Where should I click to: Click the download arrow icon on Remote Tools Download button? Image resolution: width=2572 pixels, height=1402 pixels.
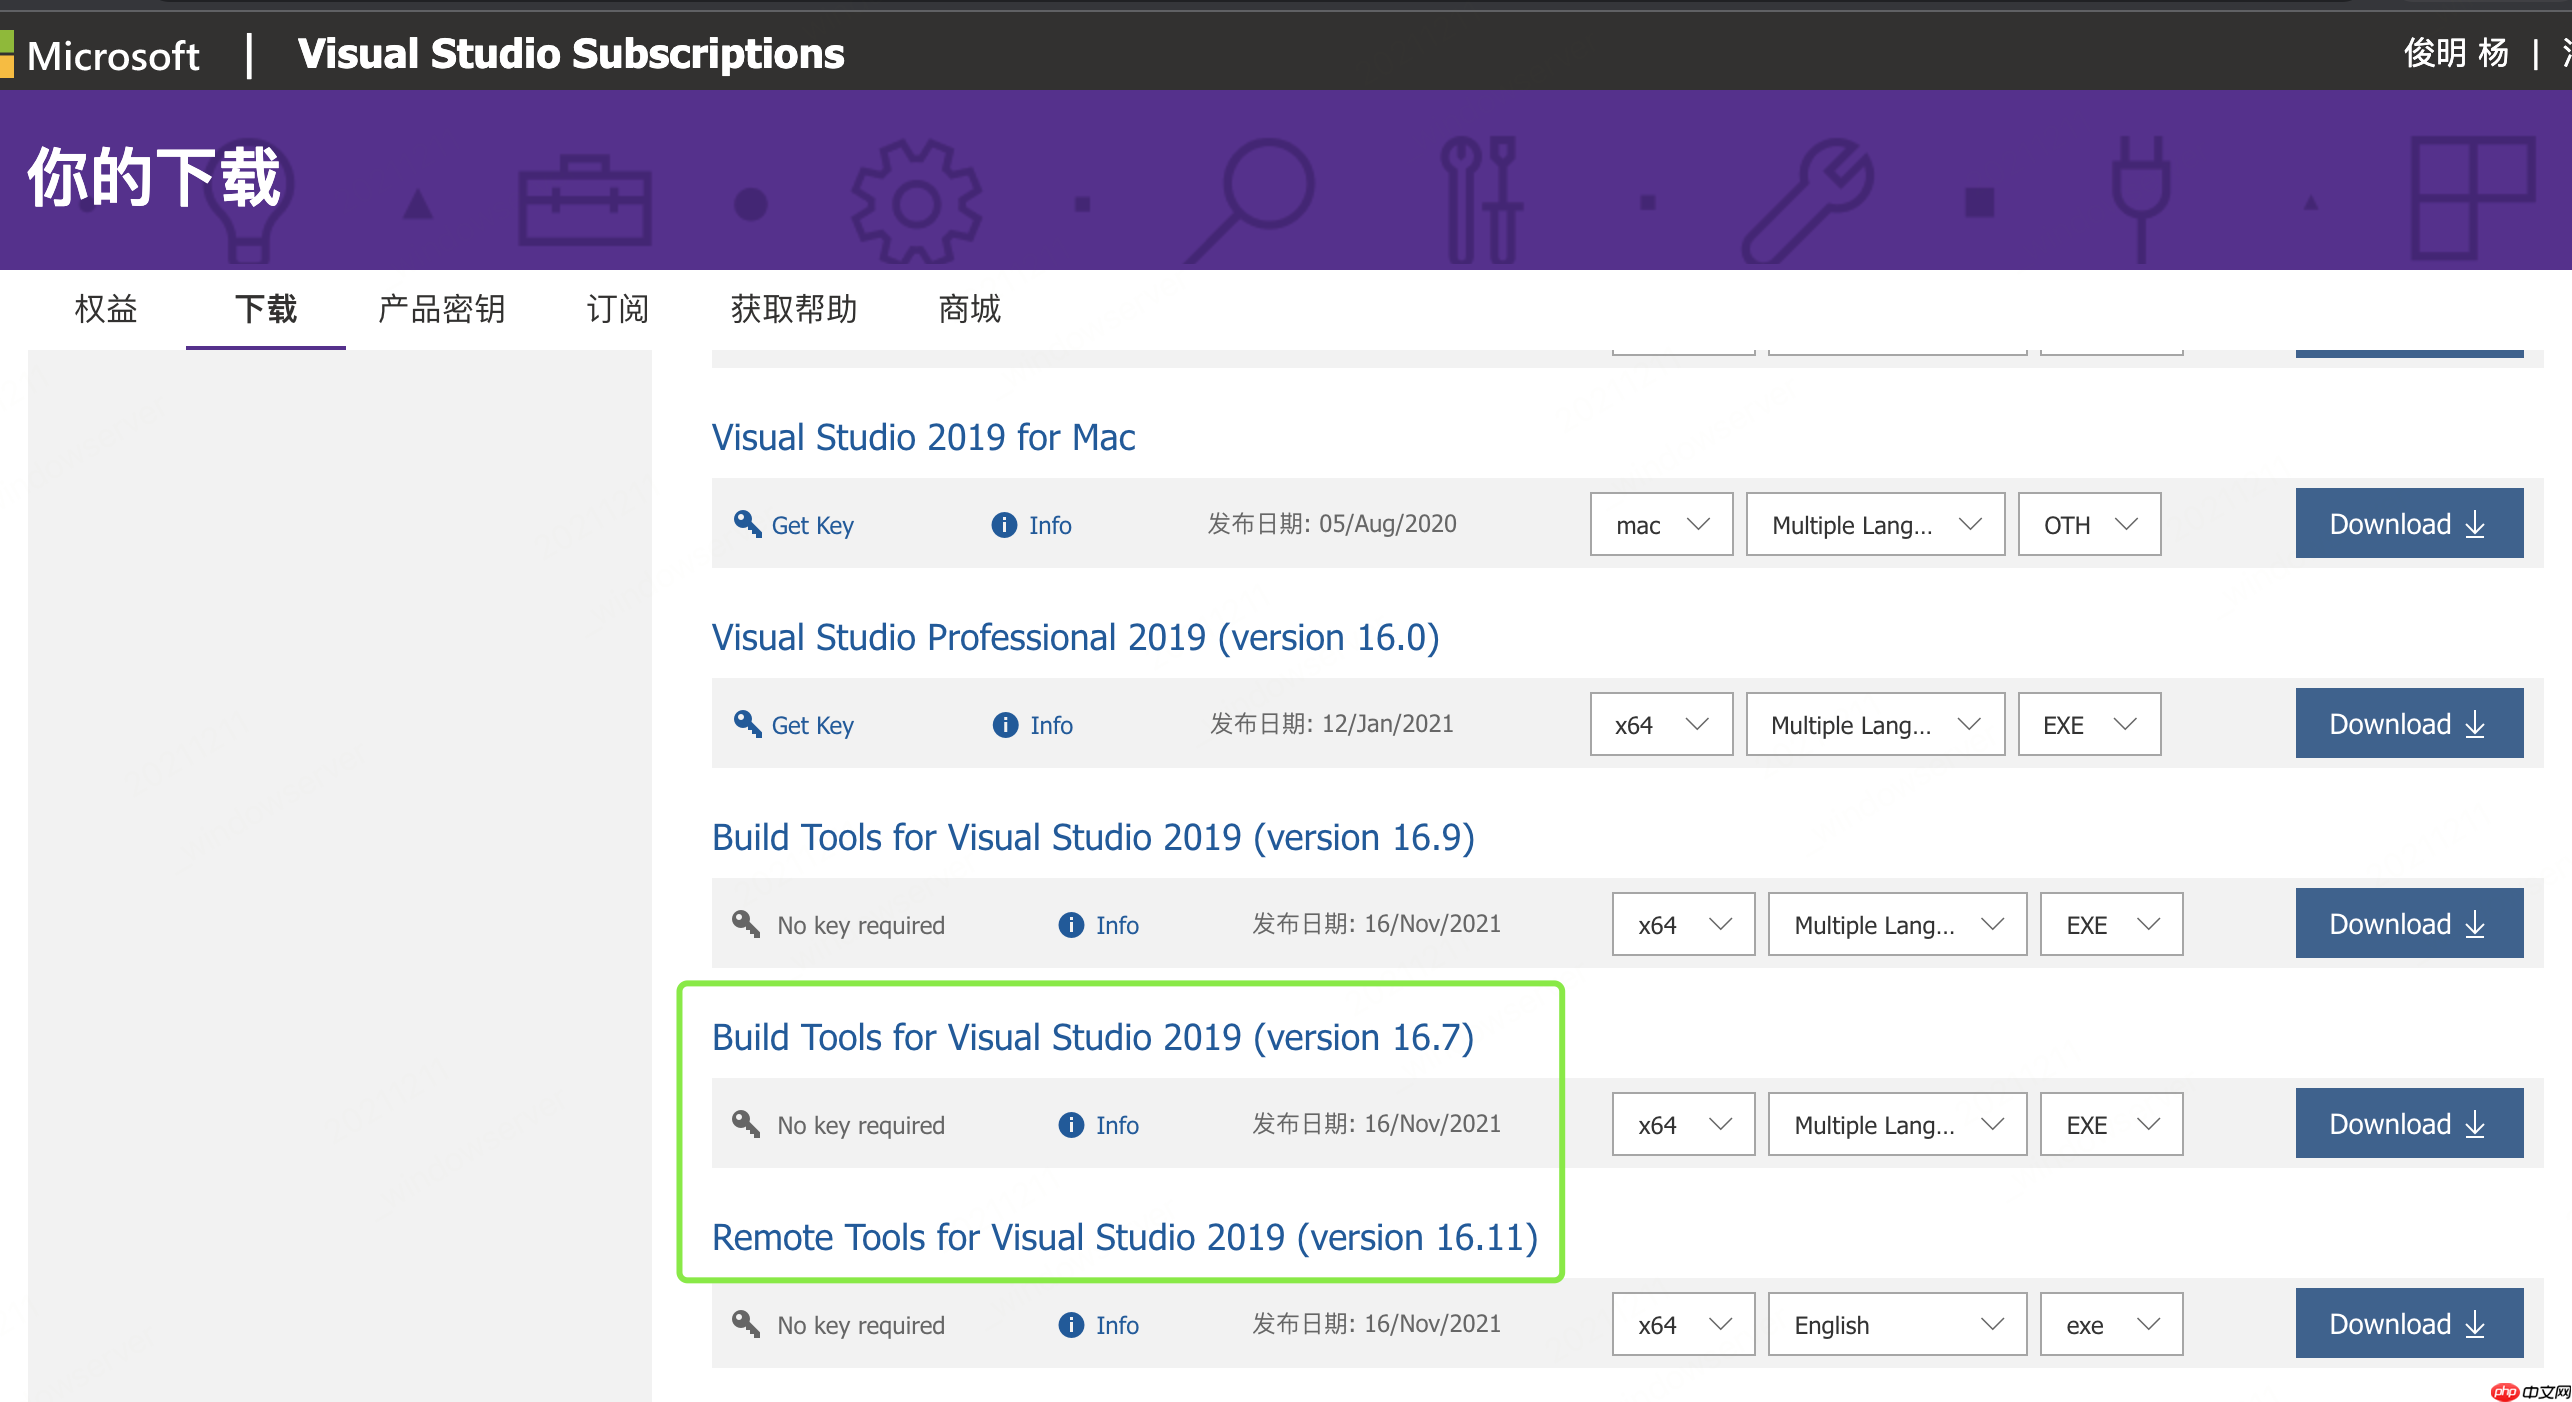[x=2475, y=1323]
